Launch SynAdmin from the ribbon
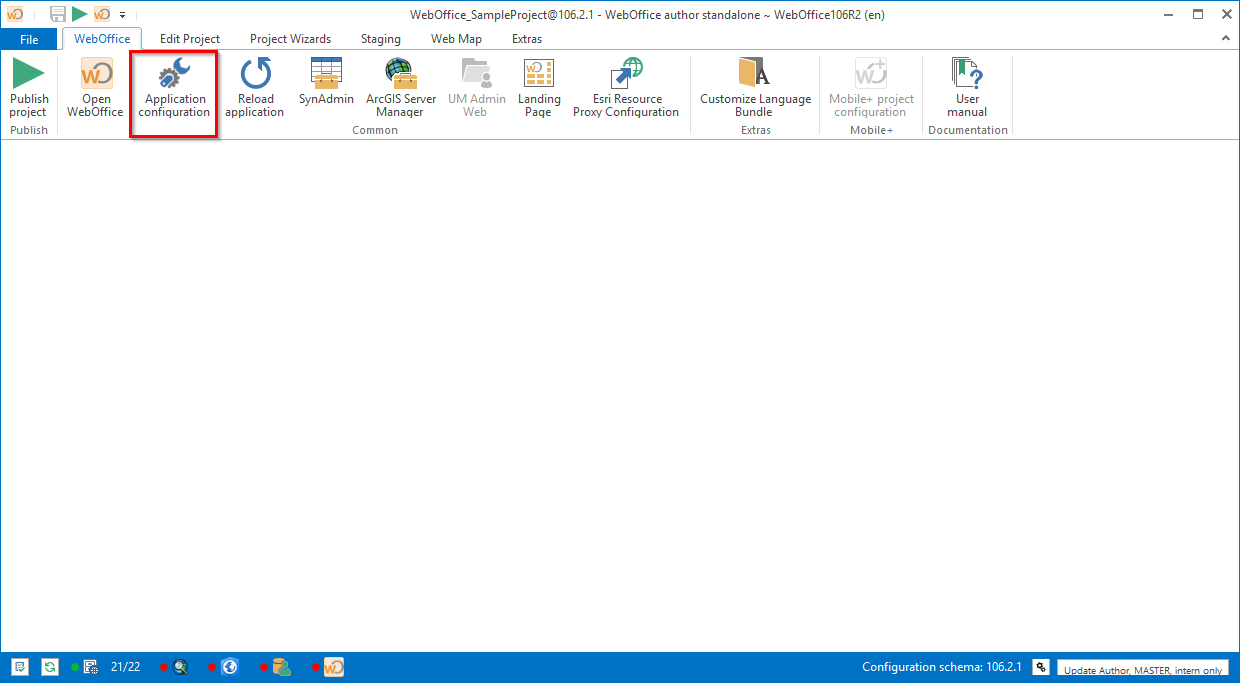Screen dimensions: 1240x683 [326, 90]
